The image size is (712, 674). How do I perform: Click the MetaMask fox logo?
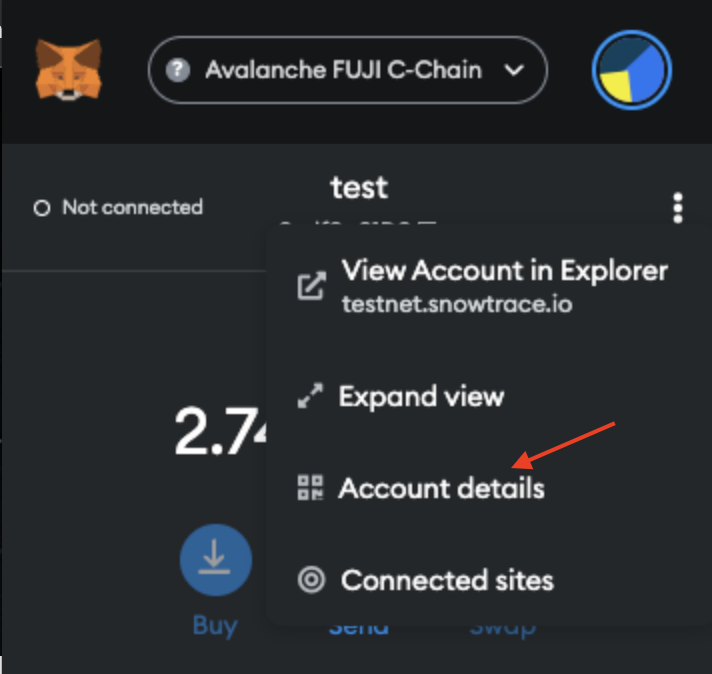point(69,69)
